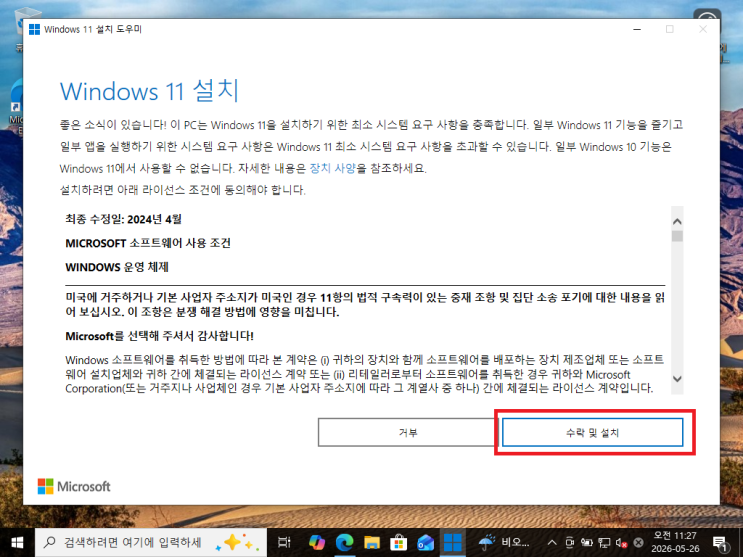Click the MICROSOFT 소프트웨어 사용 조건 line
Viewport: 743px width, 557px height.
(x=148, y=243)
